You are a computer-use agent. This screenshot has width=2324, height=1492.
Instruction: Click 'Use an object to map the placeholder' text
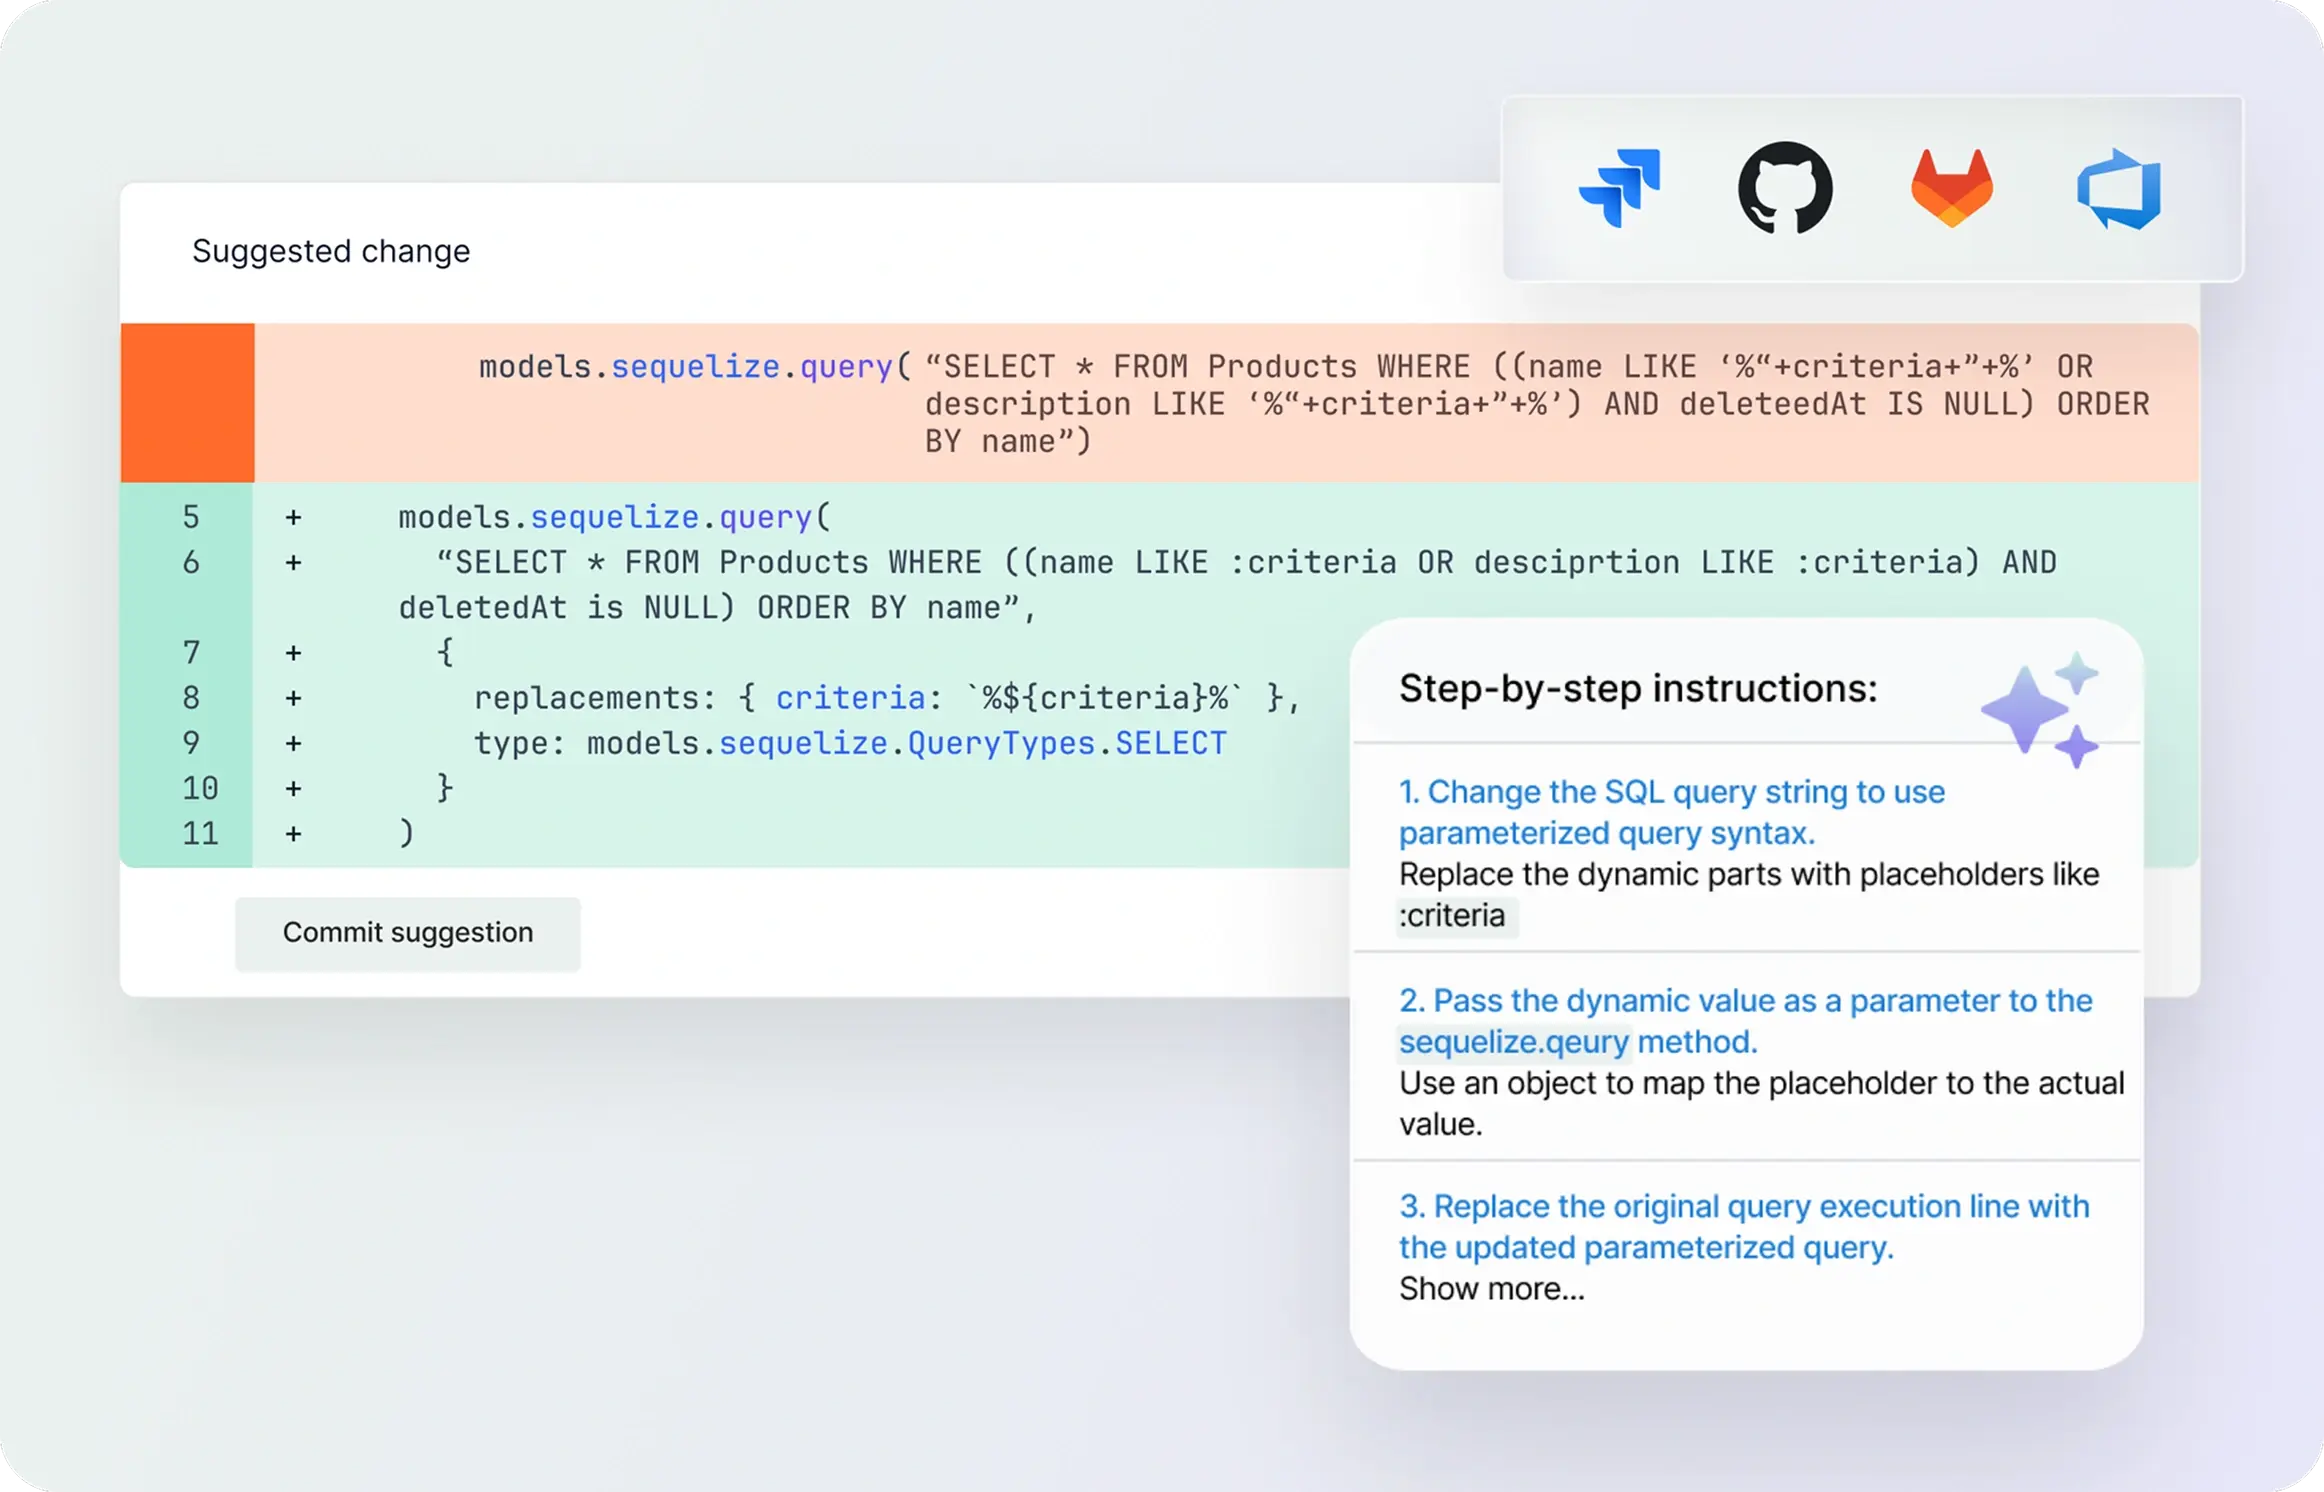tap(1761, 1104)
